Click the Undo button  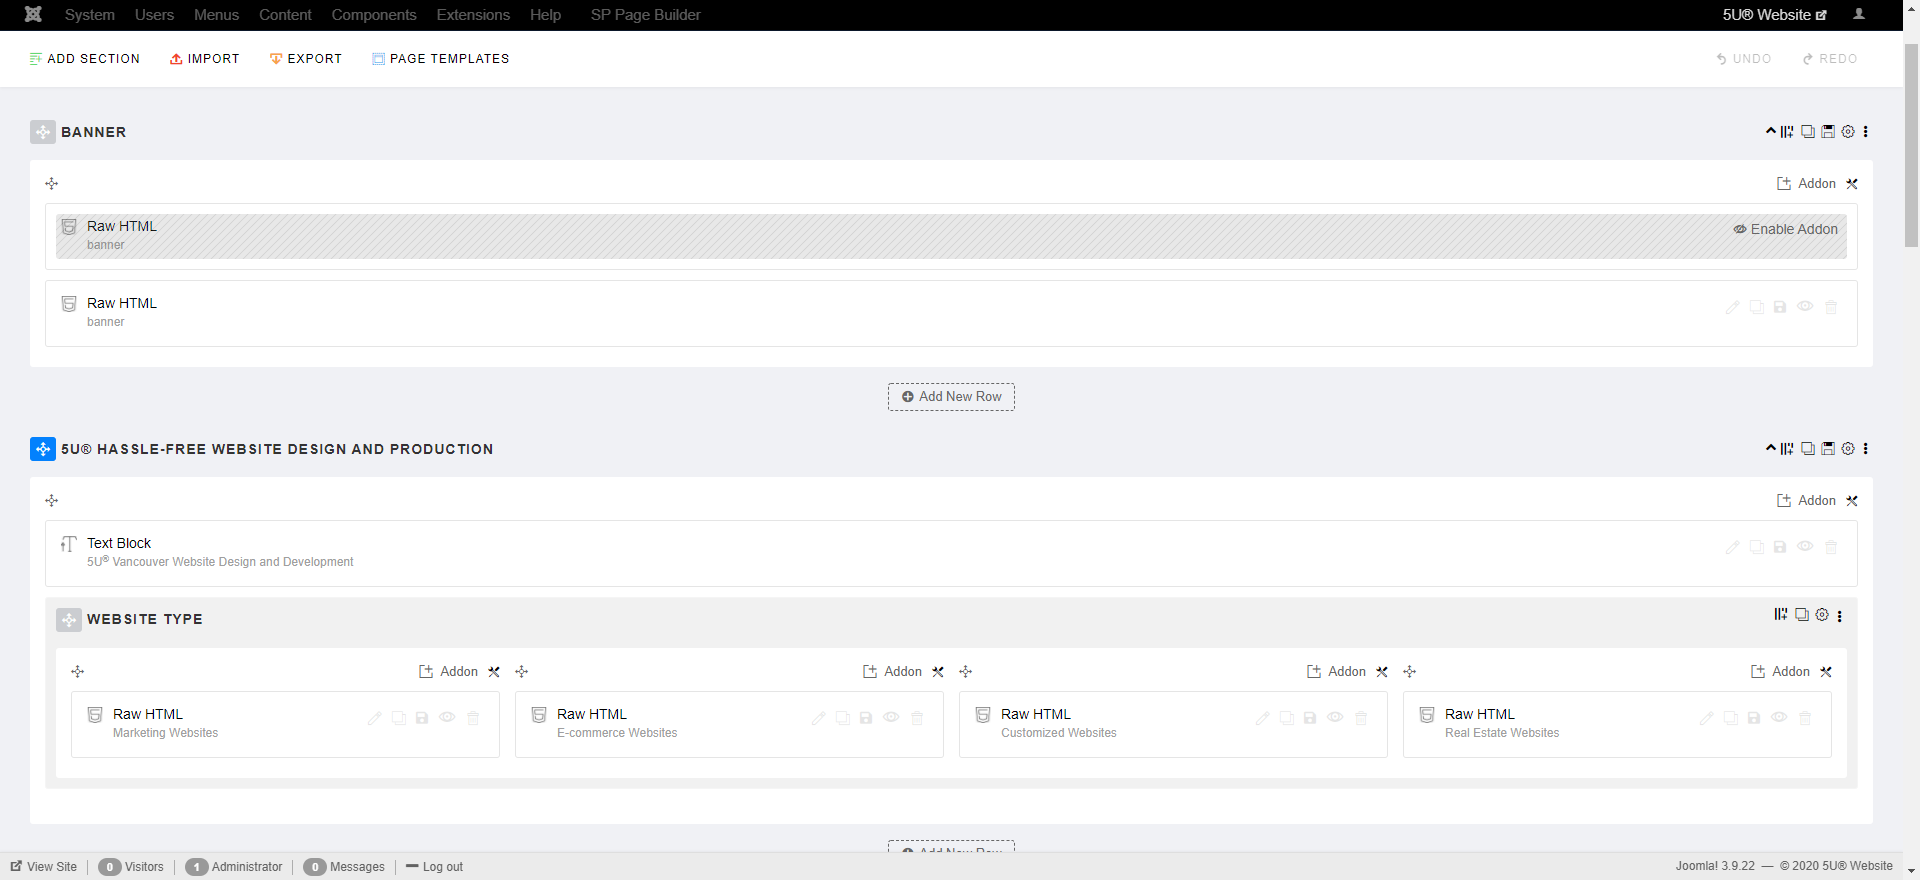click(x=1744, y=59)
